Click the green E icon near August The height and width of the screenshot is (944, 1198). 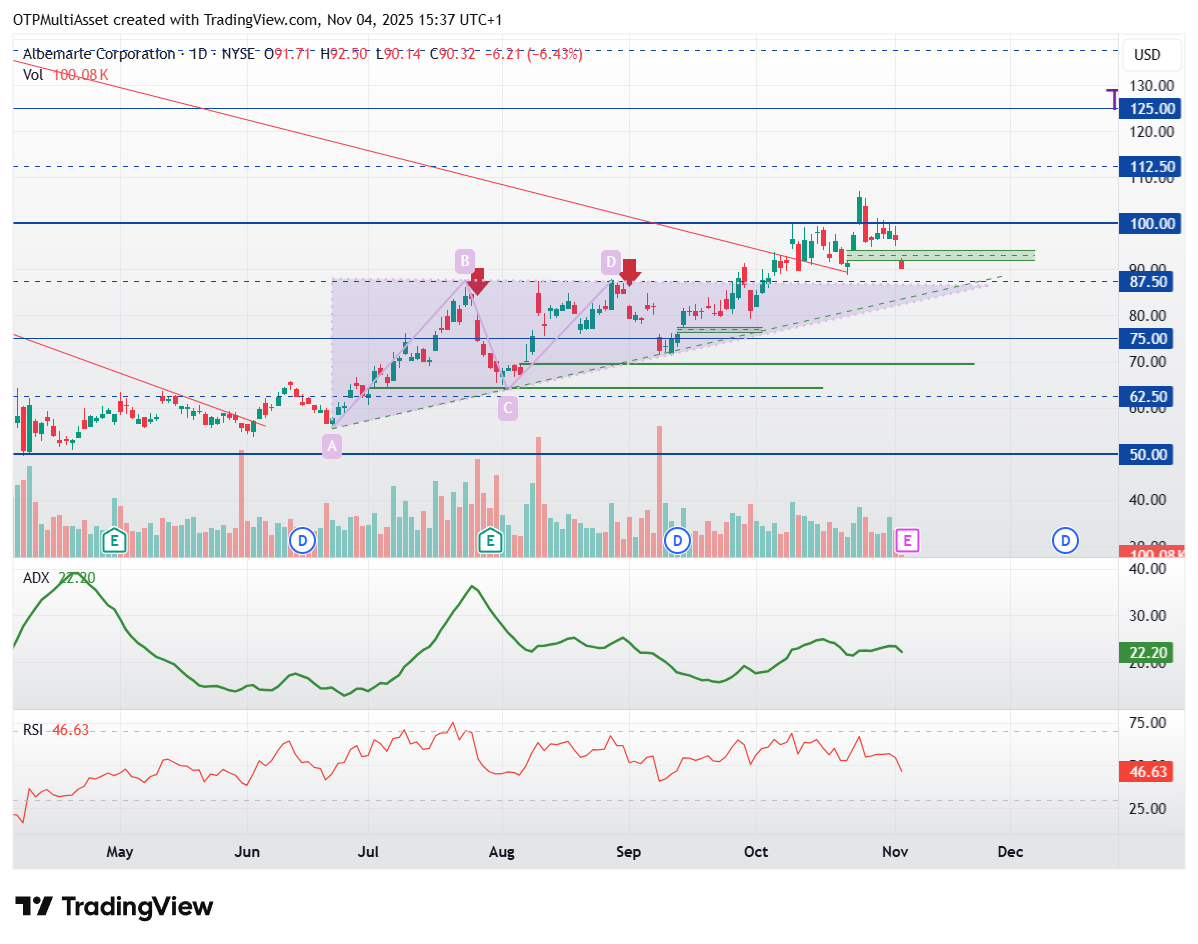pos(490,542)
